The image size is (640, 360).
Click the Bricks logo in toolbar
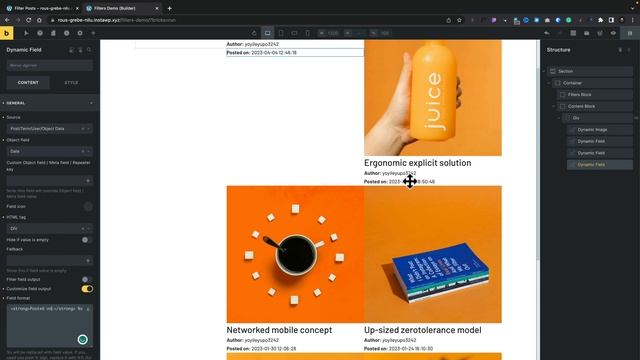point(7,33)
